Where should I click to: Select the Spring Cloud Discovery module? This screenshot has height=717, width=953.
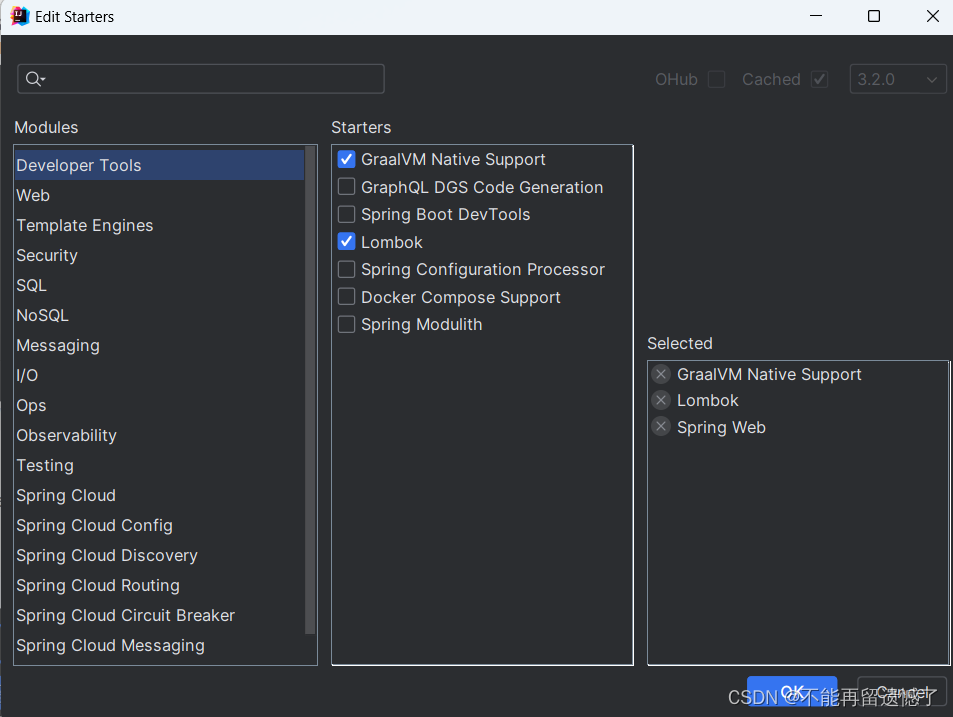[159, 555]
